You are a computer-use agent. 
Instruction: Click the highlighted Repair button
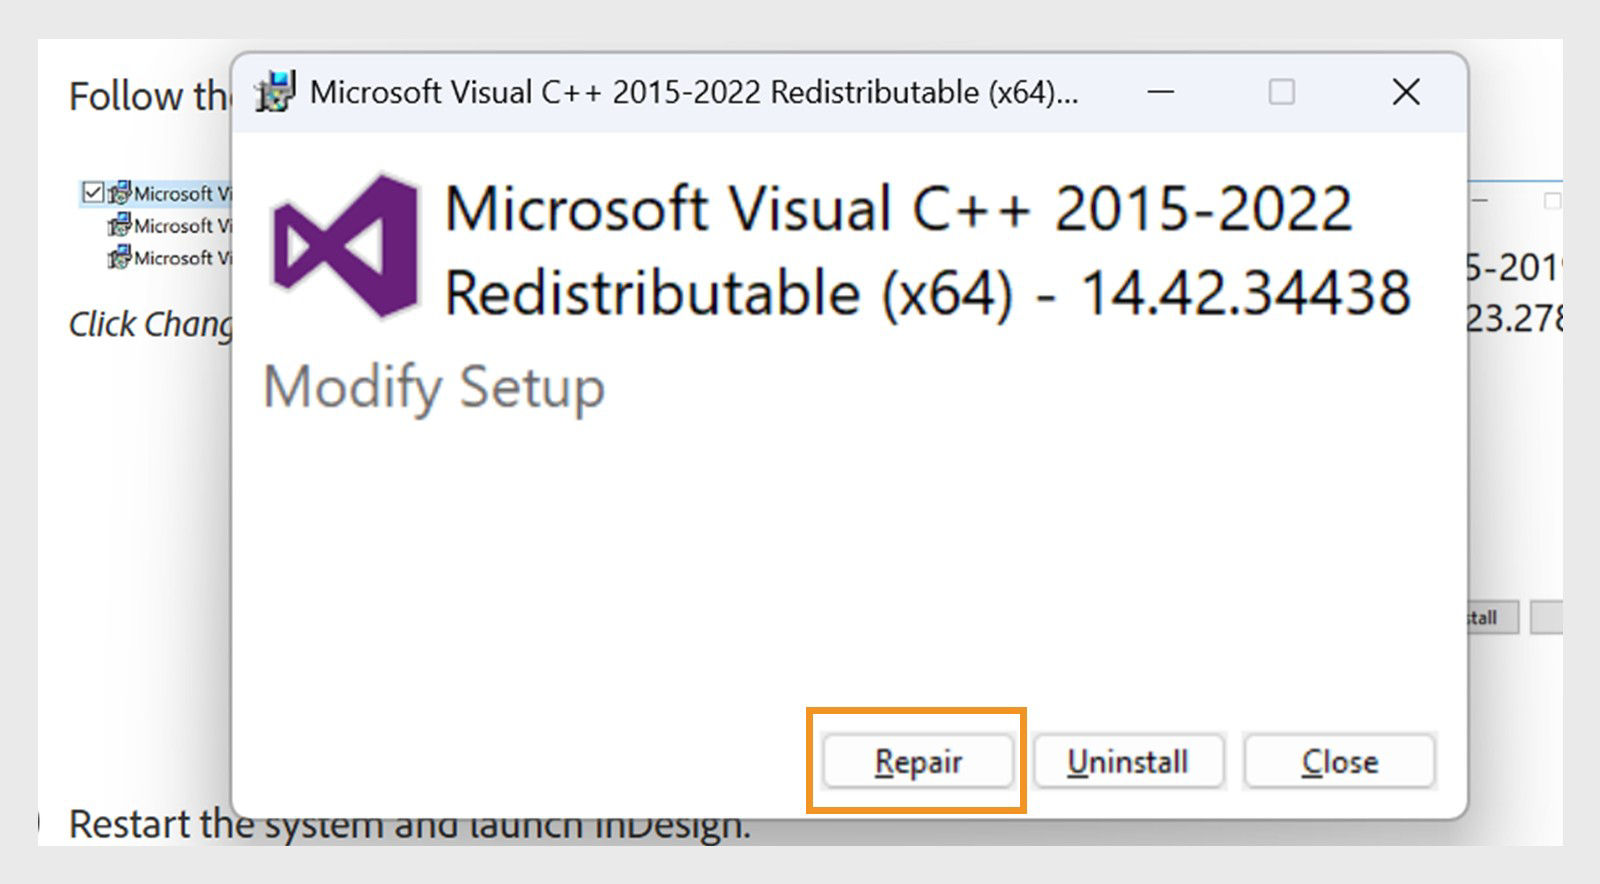[916, 761]
